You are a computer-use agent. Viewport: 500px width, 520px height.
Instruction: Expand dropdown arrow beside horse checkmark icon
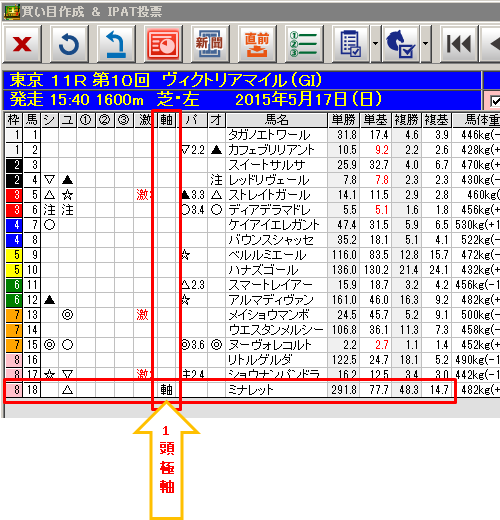[x=425, y=44]
